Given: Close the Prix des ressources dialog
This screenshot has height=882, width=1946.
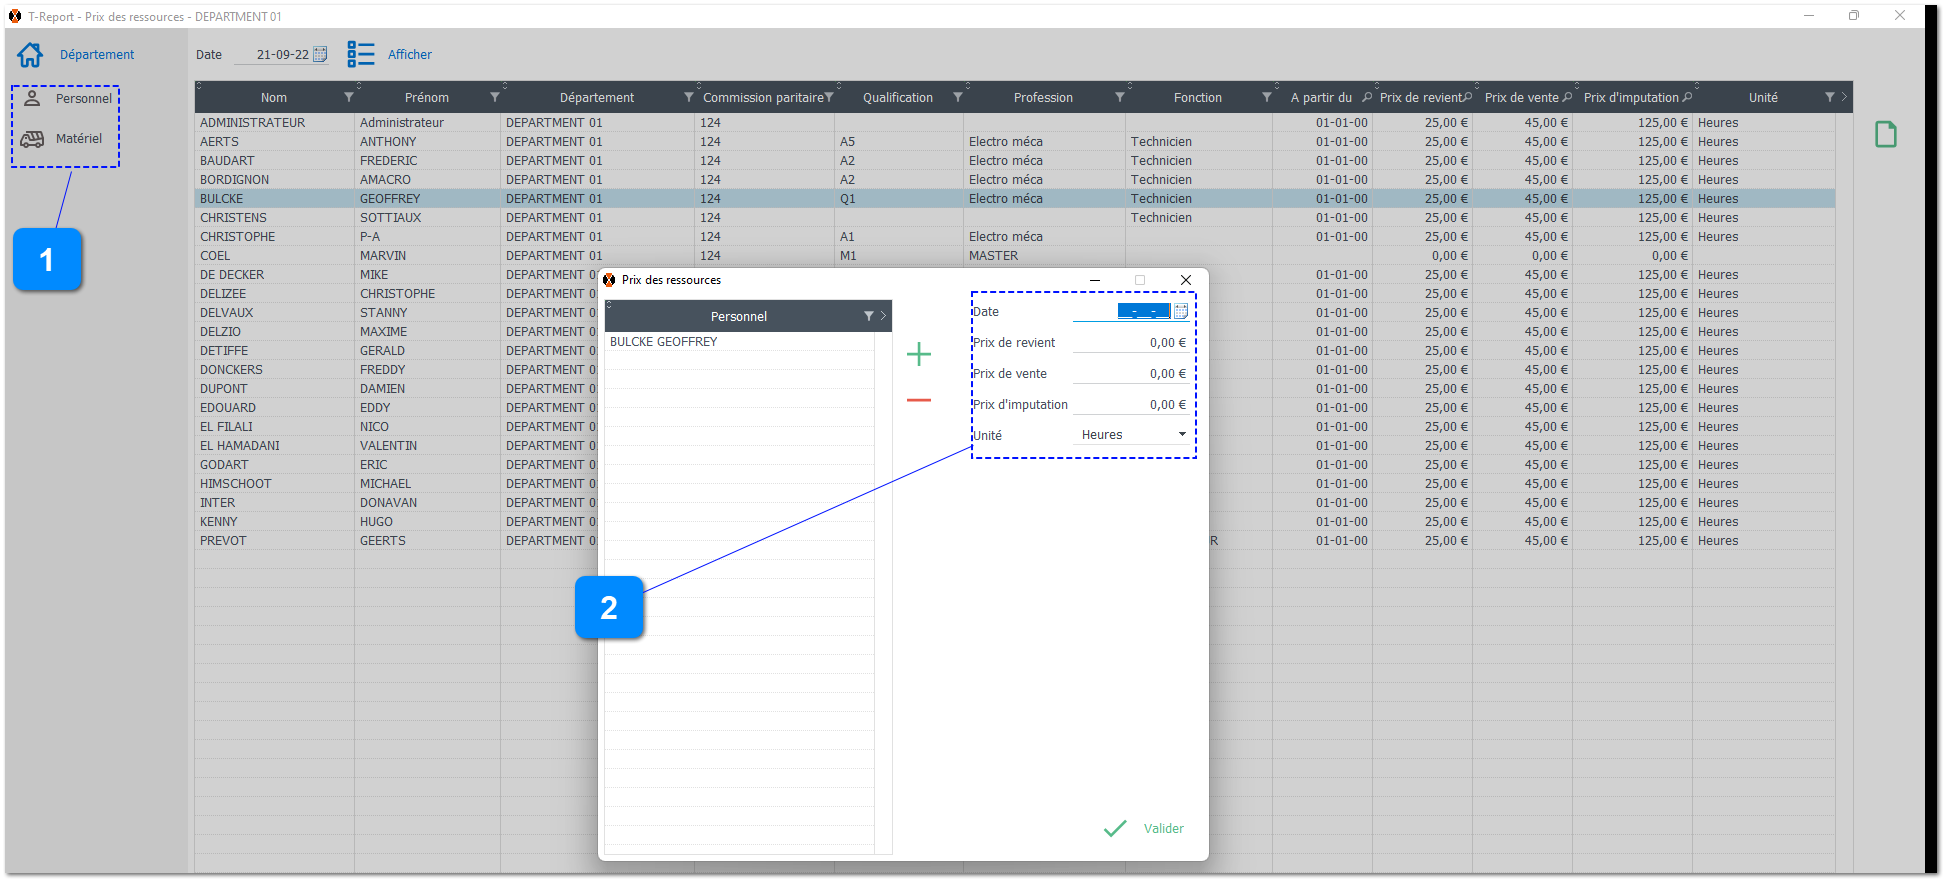Looking at the screenshot, I should (1185, 280).
